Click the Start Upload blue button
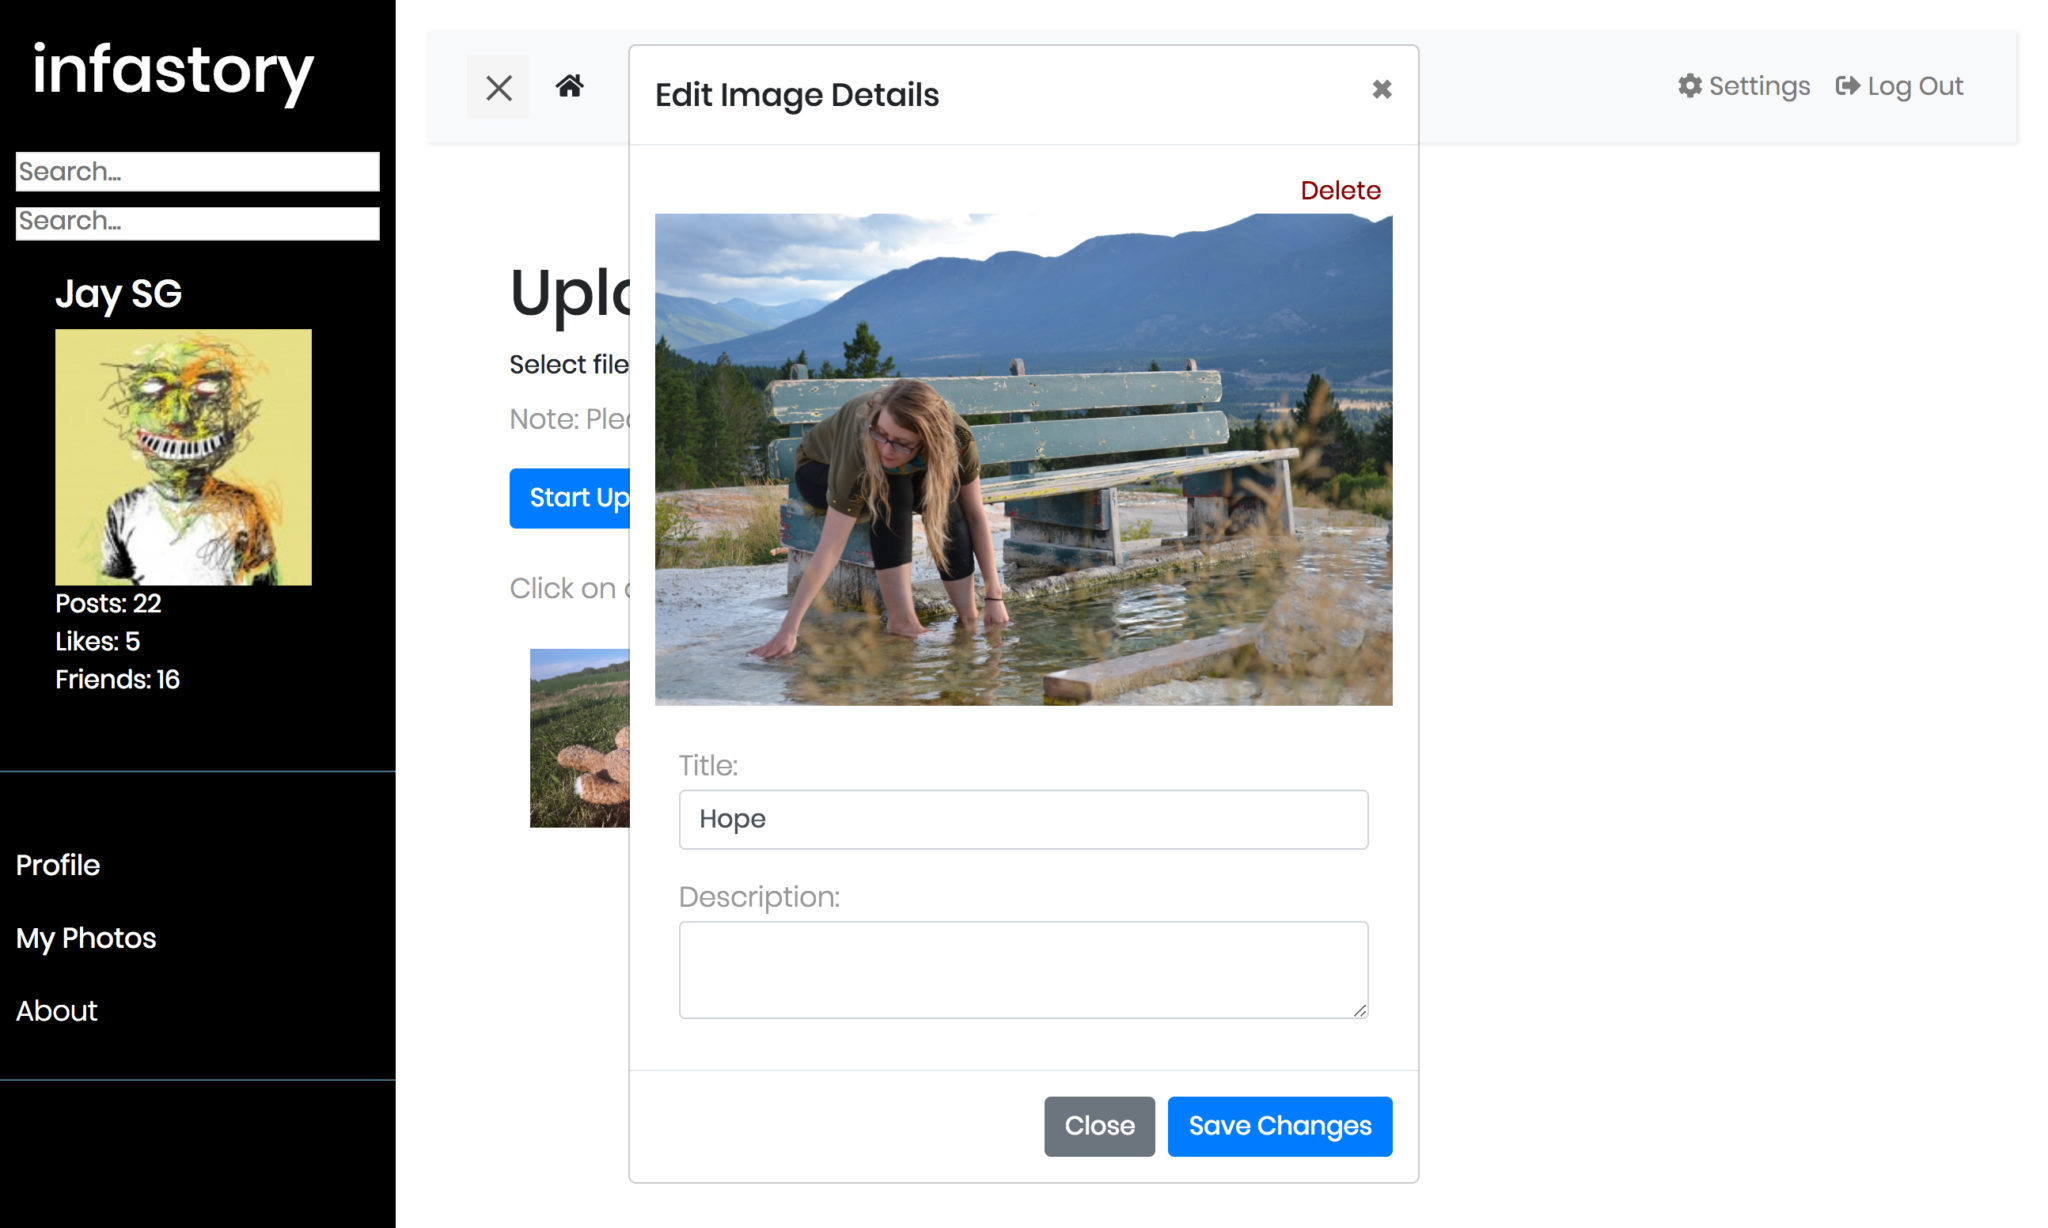This screenshot has width=2048, height=1228. [571, 498]
